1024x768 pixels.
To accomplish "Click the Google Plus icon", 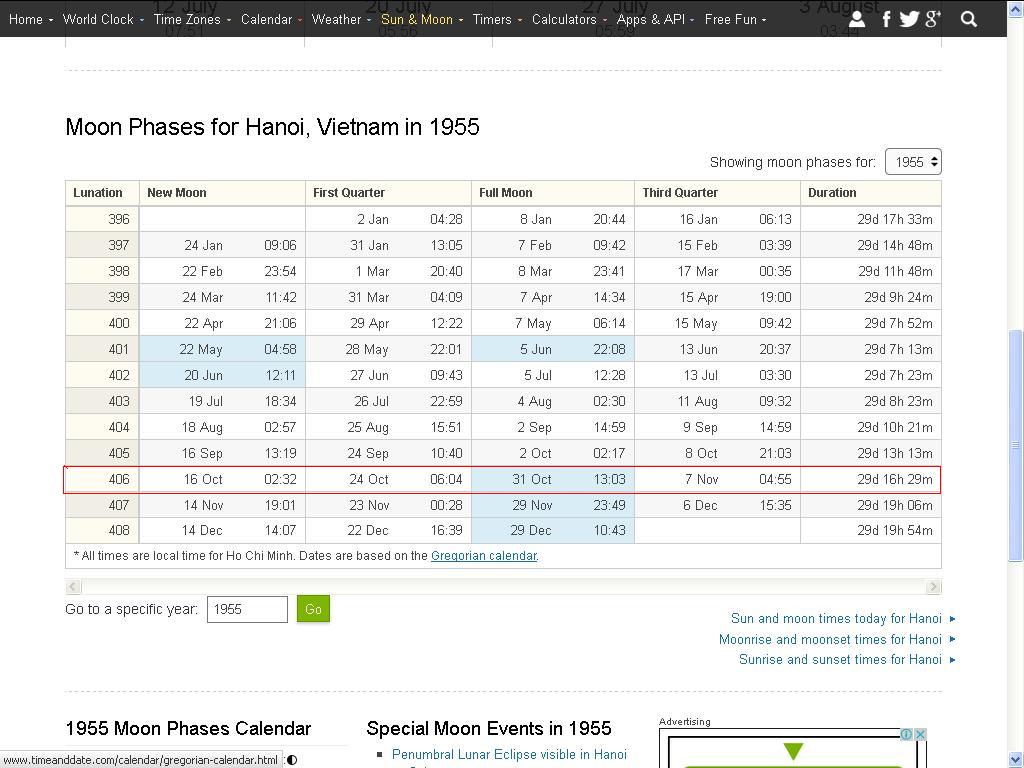I will click(933, 19).
